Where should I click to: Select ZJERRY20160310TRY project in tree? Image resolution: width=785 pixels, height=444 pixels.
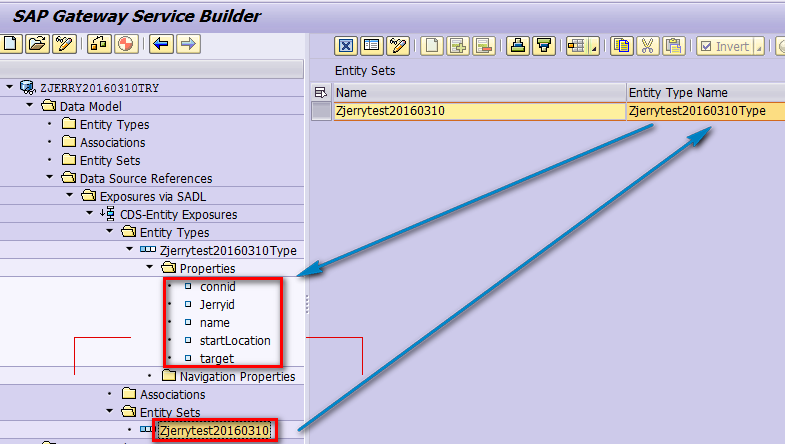click(x=99, y=88)
